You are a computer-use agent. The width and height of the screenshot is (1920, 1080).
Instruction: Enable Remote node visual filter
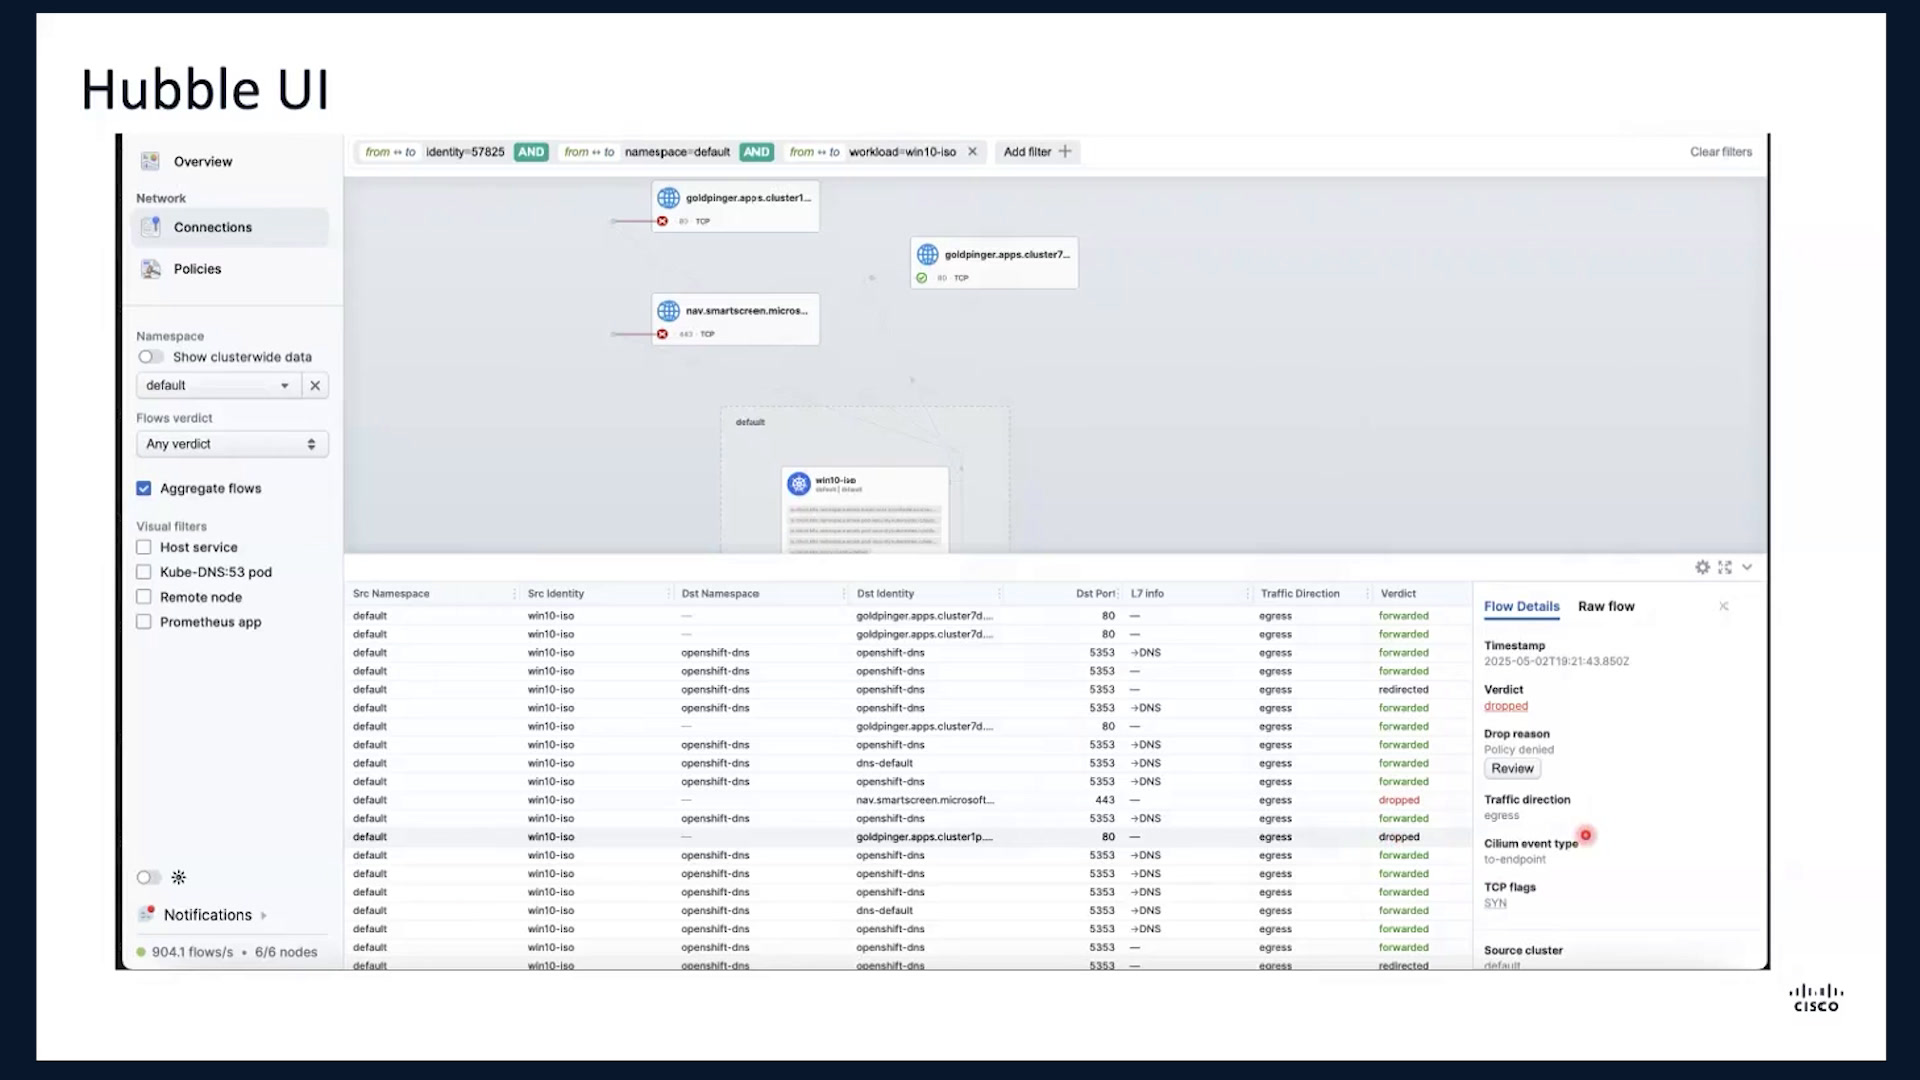tap(144, 597)
